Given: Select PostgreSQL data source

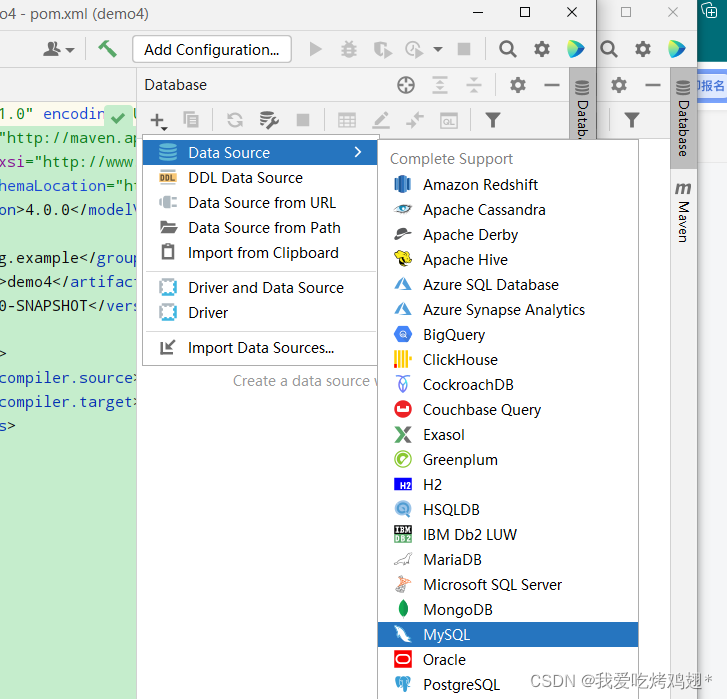Looking at the screenshot, I should (508, 685).
